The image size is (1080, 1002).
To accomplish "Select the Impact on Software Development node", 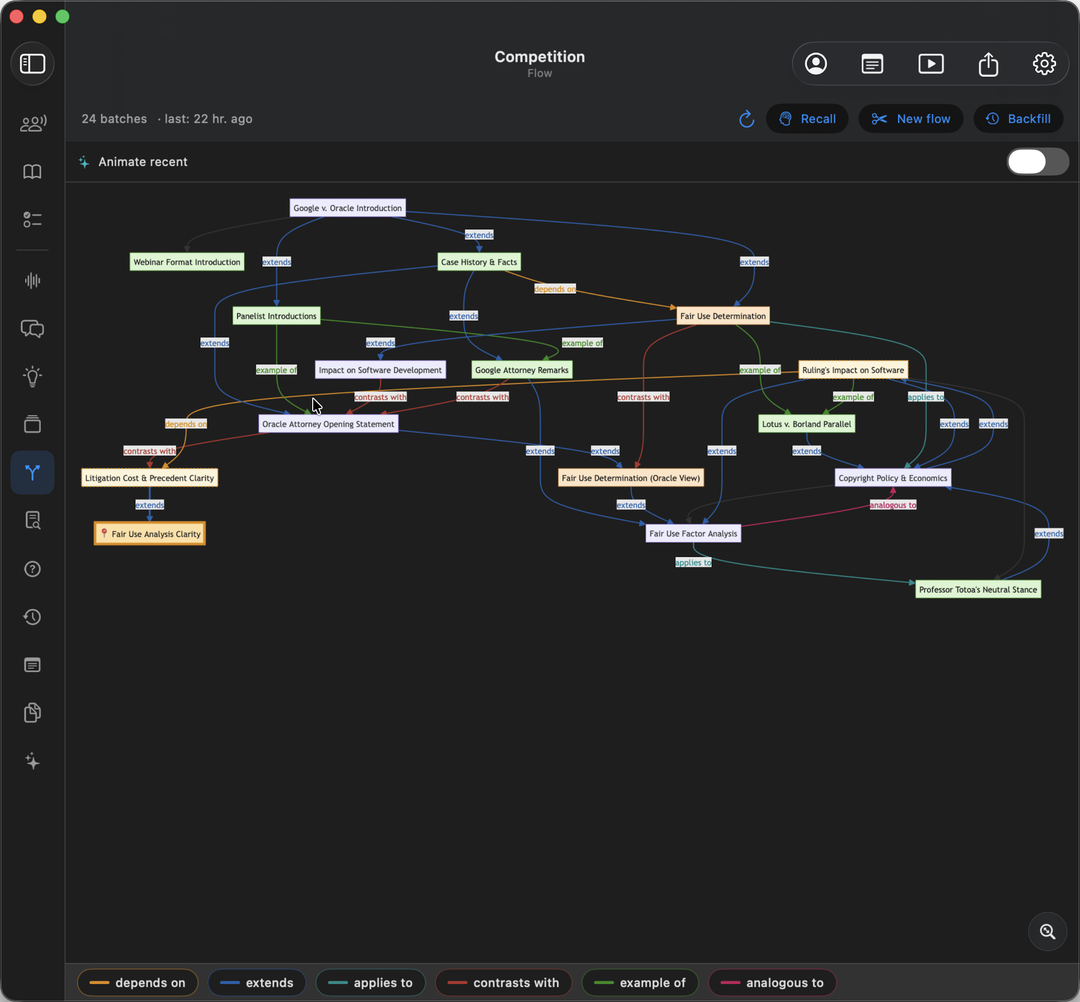I will tap(380, 370).
